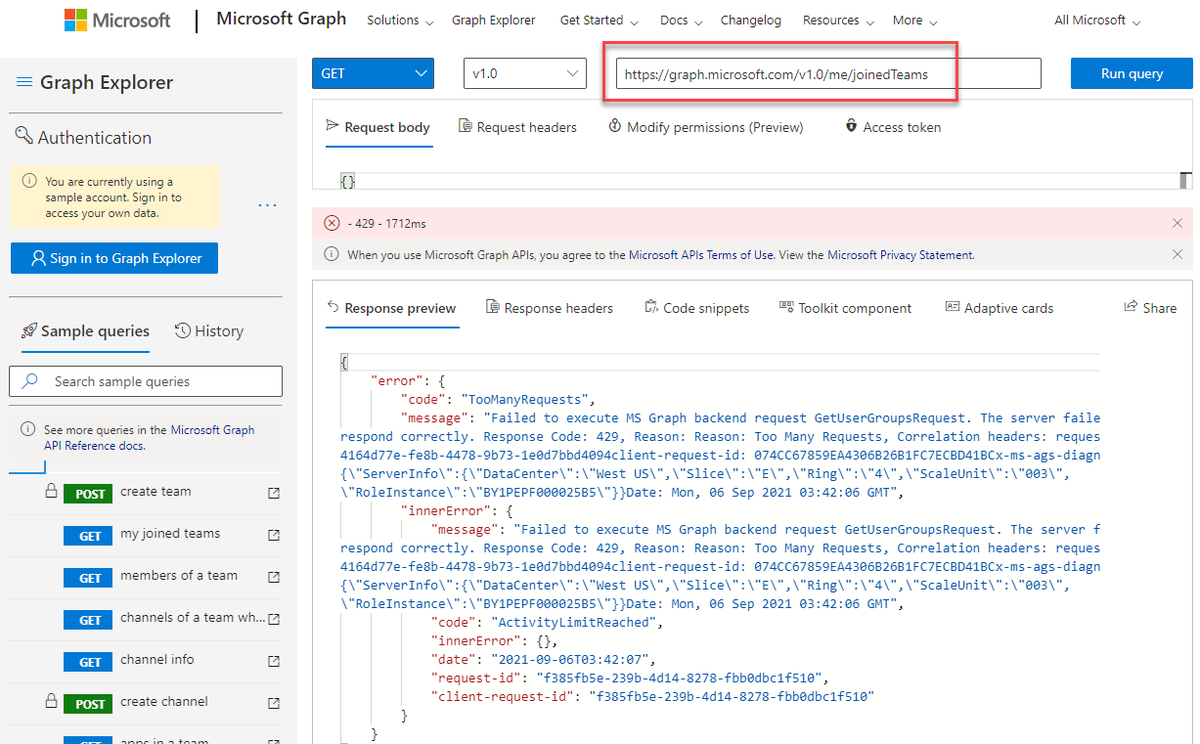Switch to the Request headers tab

coord(517,127)
